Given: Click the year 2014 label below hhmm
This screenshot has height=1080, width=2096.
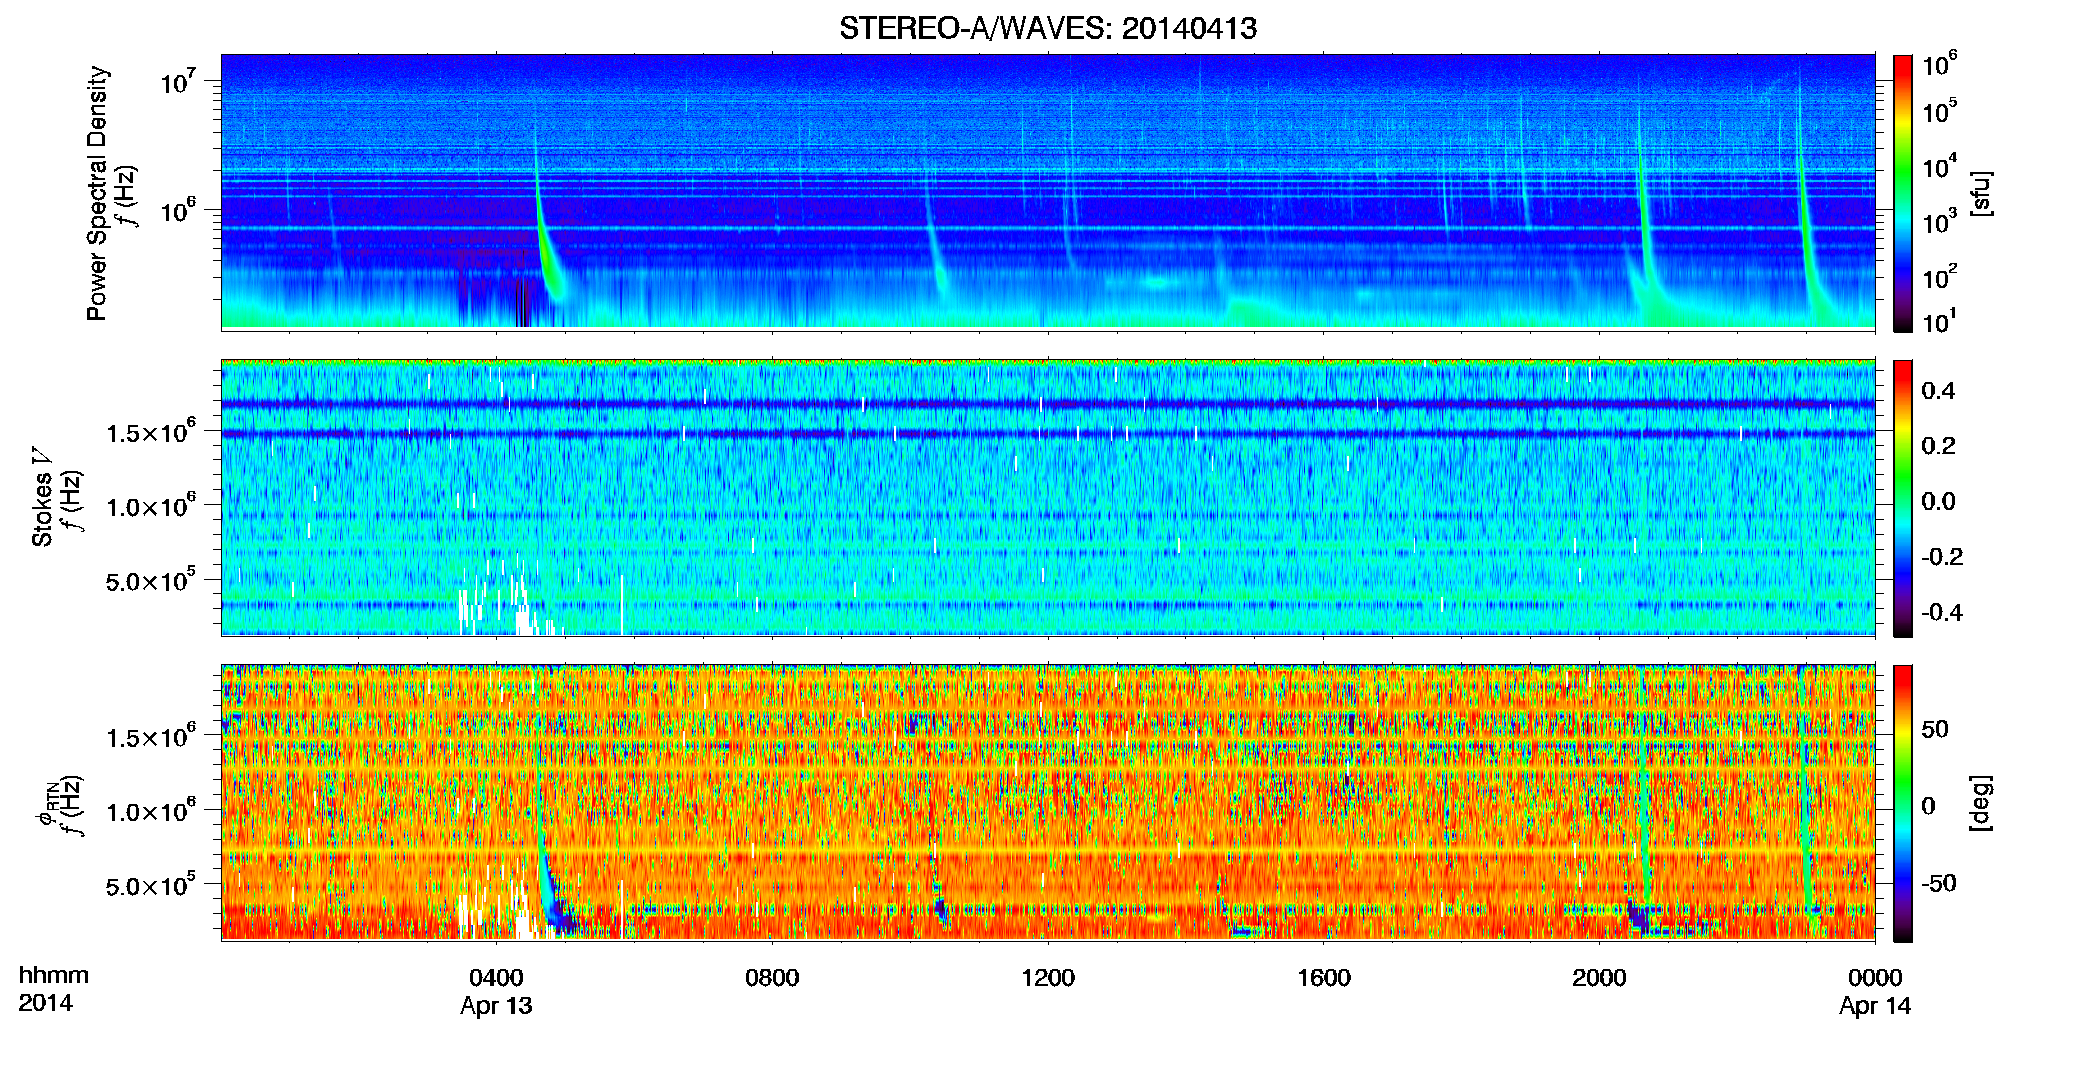Looking at the screenshot, I should pyautogui.click(x=46, y=1003).
